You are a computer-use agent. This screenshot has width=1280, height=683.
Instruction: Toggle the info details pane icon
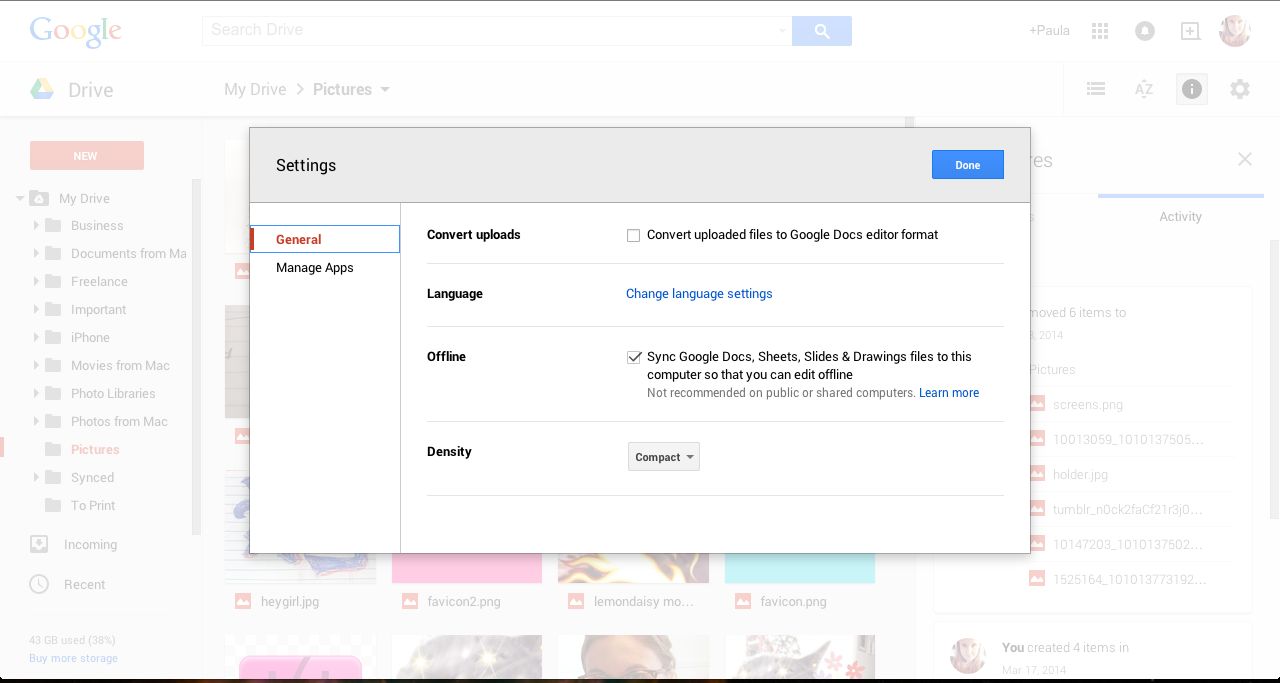tap(1191, 89)
